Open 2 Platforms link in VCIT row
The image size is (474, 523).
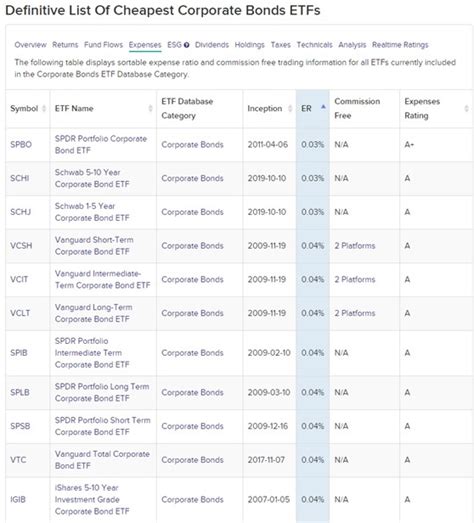tap(355, 279)
